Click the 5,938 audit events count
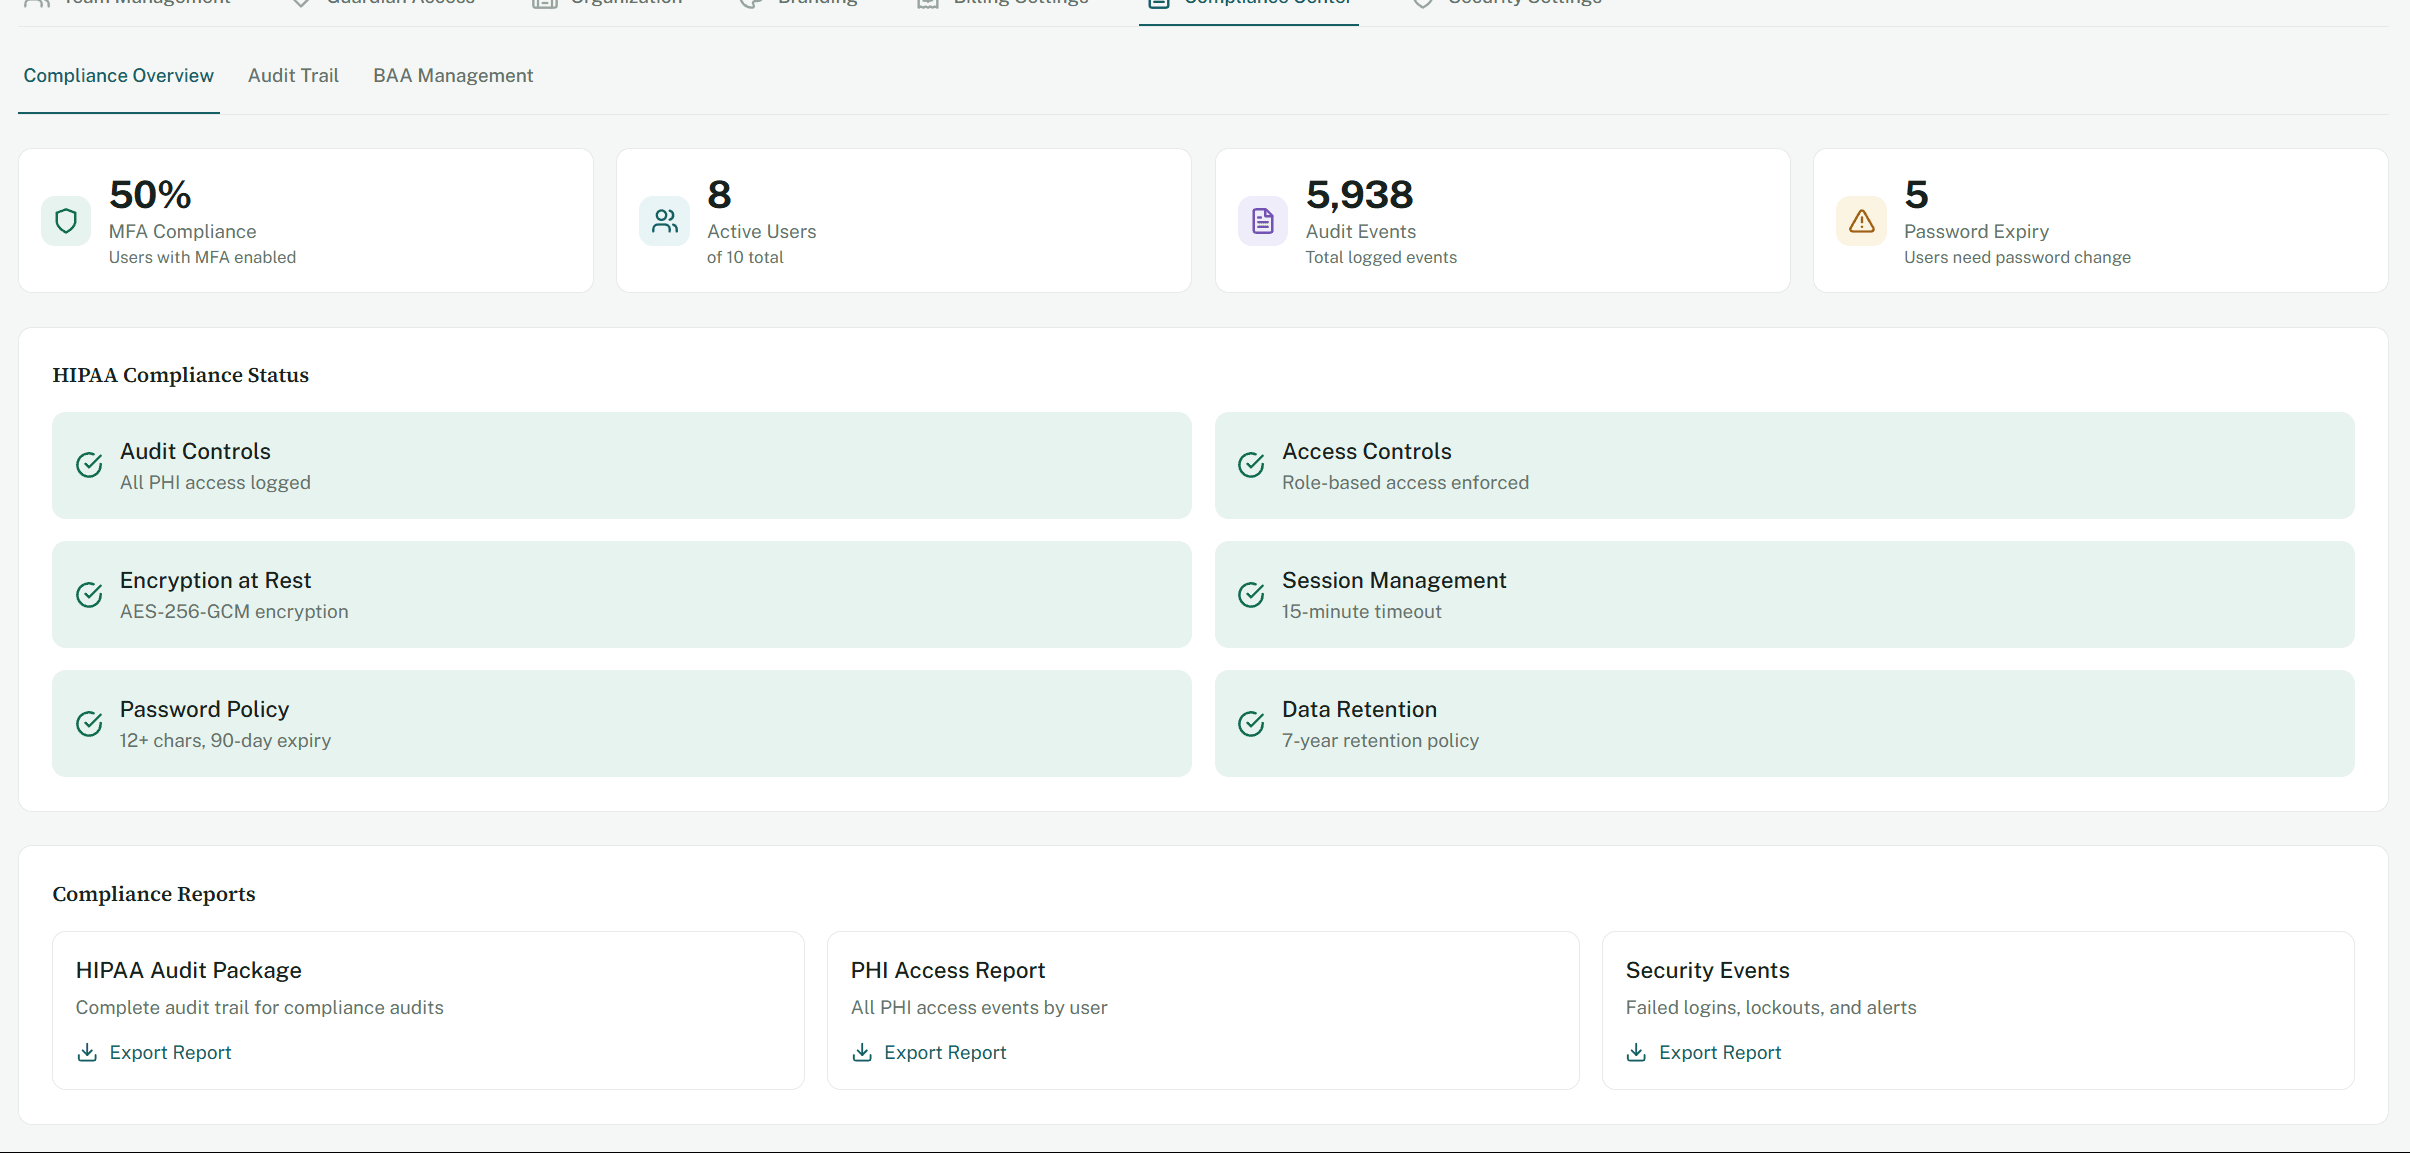 (x=1359, y=195)
